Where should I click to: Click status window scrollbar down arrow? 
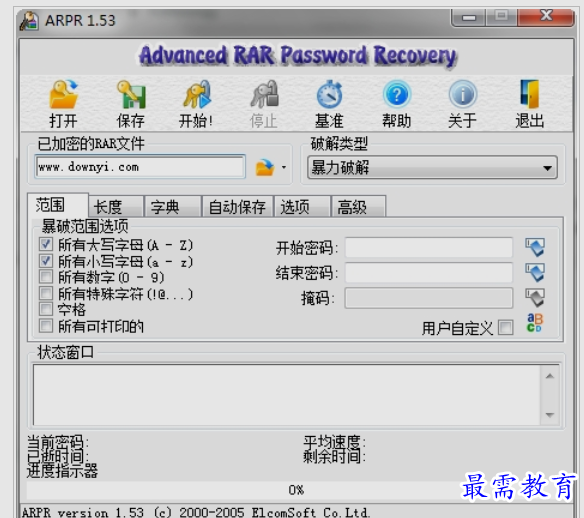[550, 414]
